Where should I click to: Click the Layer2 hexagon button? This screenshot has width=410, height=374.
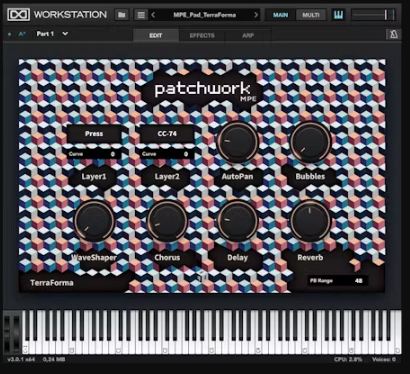click(167, 176)
